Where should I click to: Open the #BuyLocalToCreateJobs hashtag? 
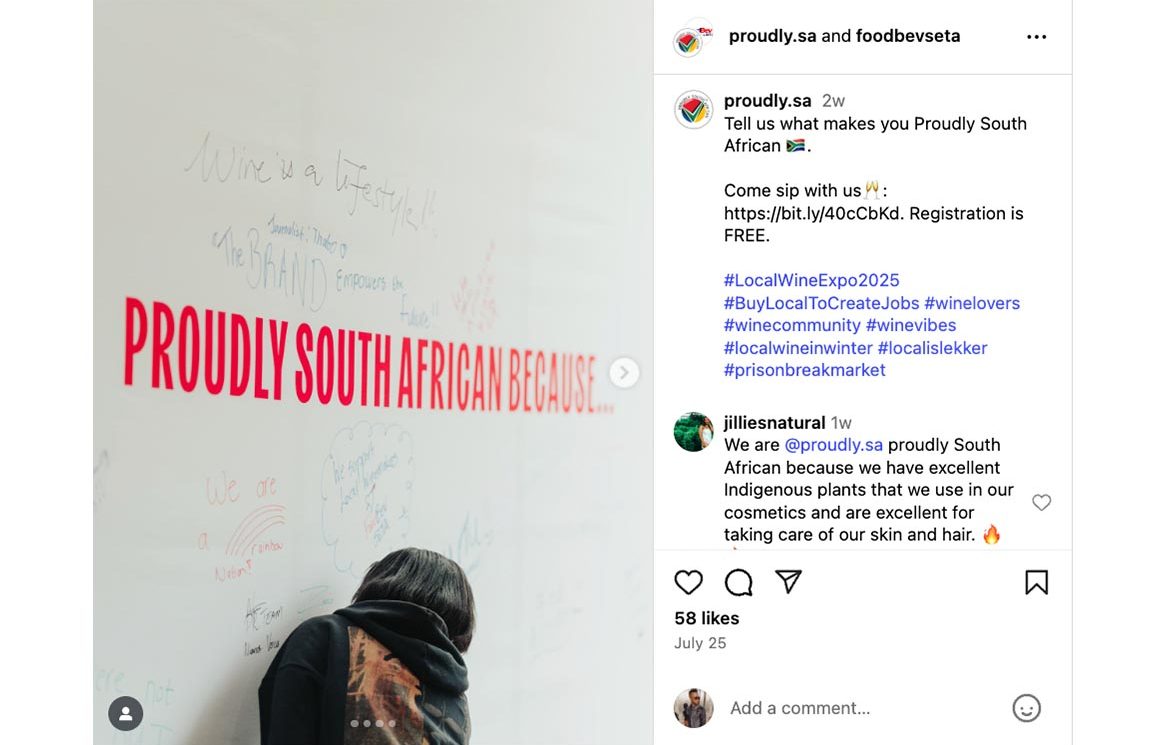820,303
